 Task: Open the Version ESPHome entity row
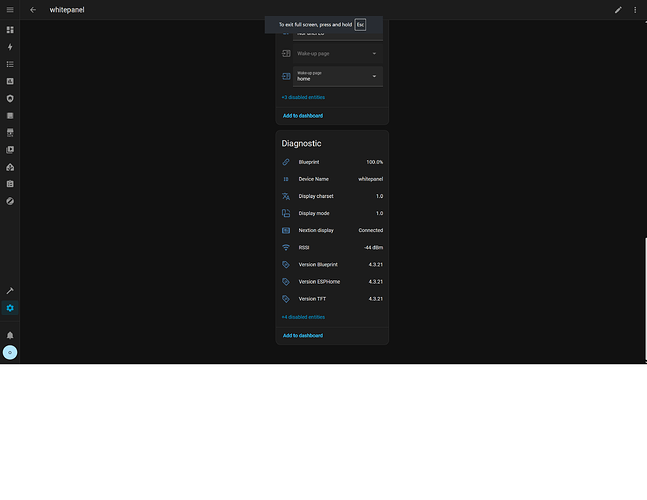332,282
